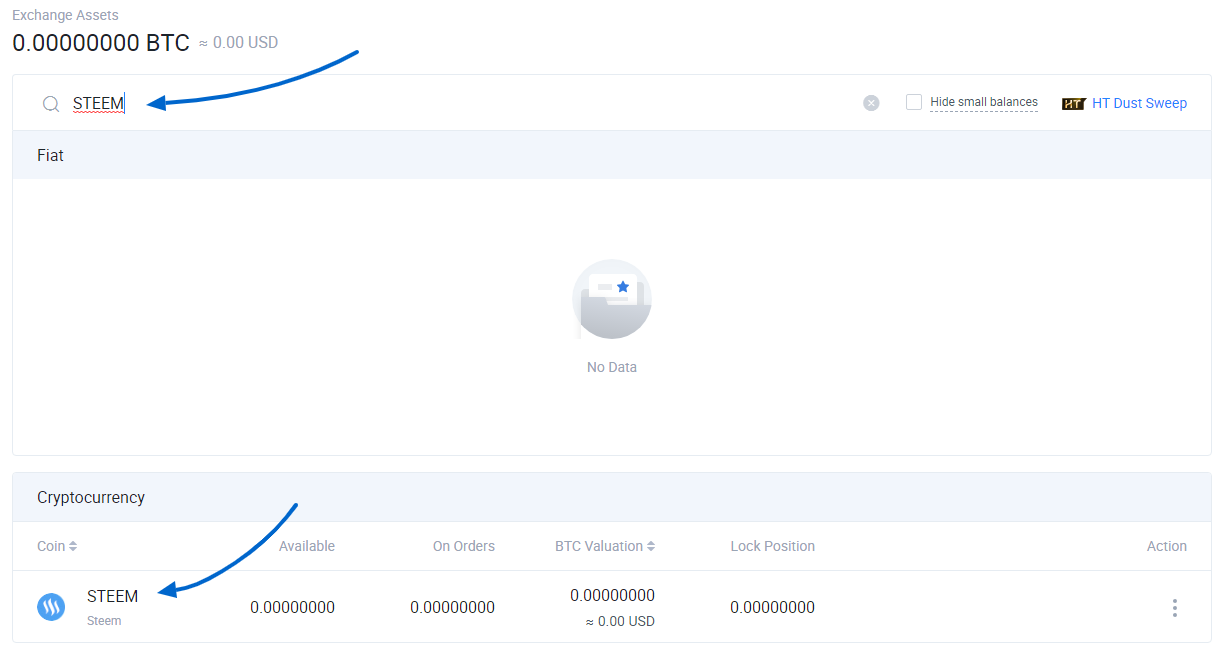Enable the Hide small balances checkbox
The height and width of the screenshot is (657, 1221).
click(914, 102)
